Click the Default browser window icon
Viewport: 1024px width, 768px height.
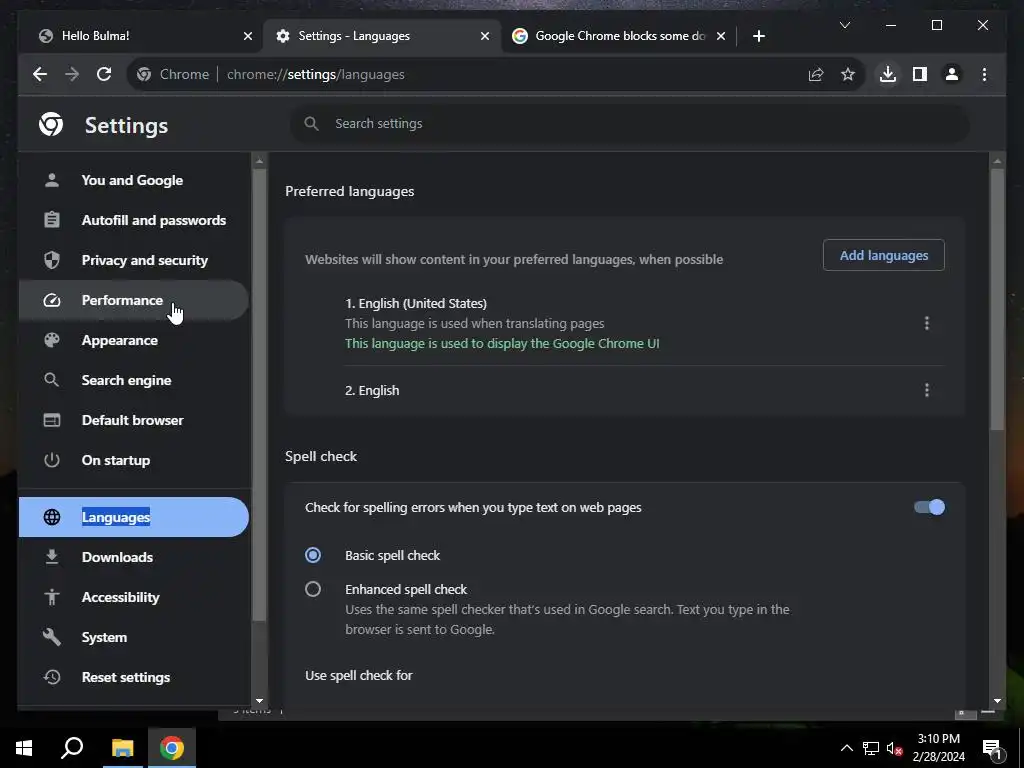click(x=52, y=420)
